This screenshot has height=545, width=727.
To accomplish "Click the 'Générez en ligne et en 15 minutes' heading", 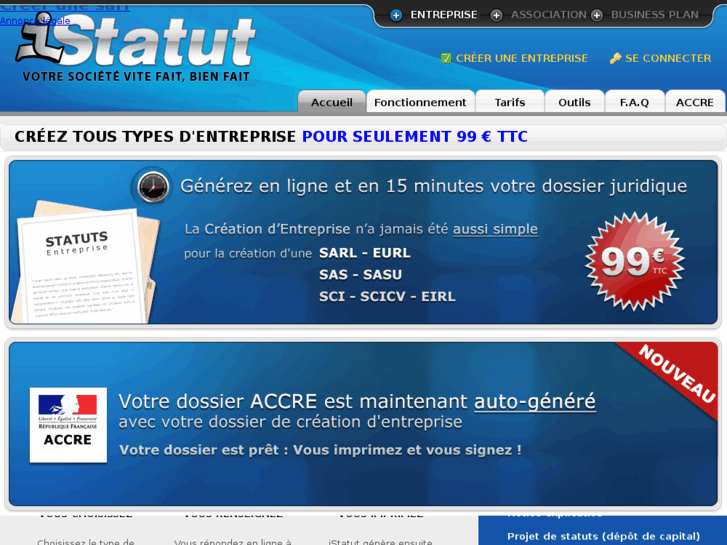I will (x=434, y=186).
